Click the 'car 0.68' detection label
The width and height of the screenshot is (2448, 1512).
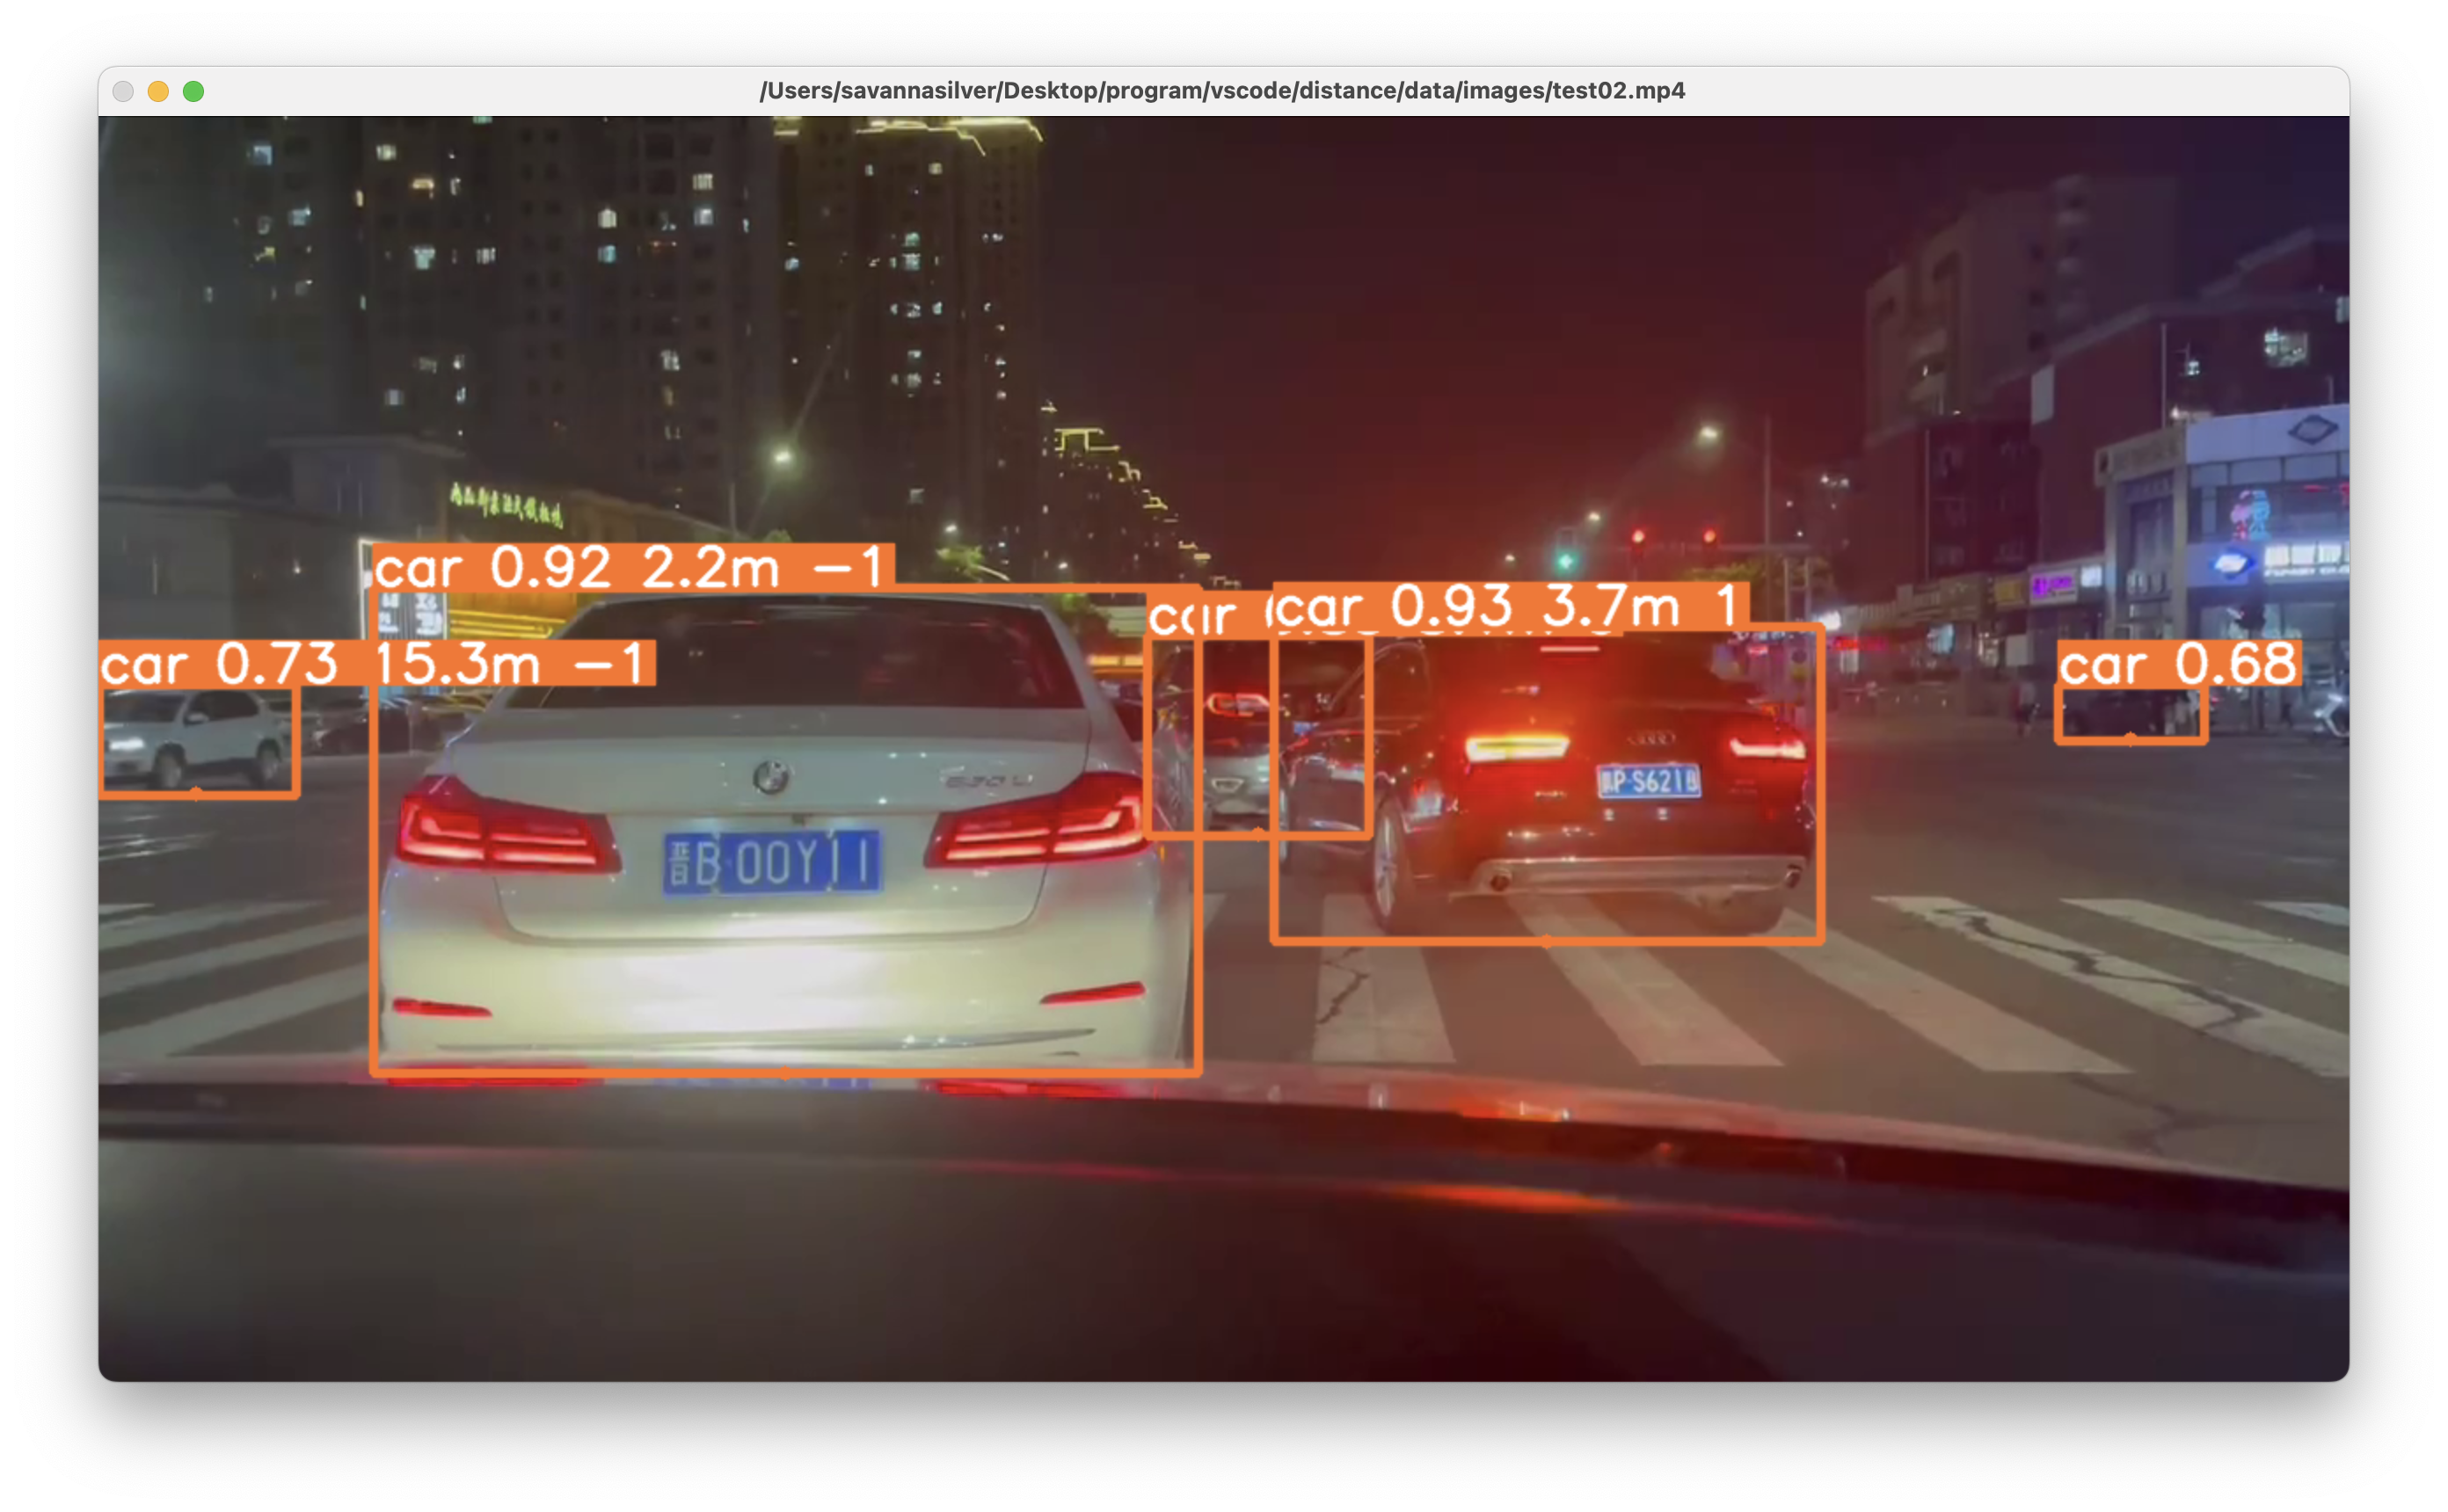click(x=2178, y=664)
